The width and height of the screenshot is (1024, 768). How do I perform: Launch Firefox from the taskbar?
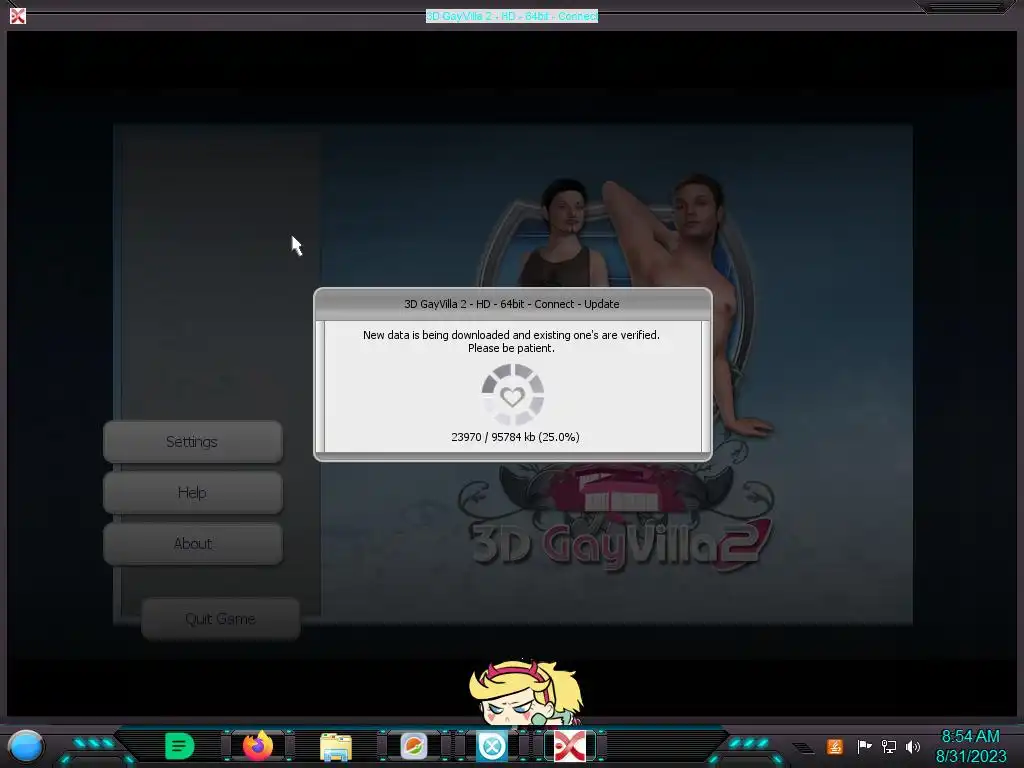click(258, 746)
